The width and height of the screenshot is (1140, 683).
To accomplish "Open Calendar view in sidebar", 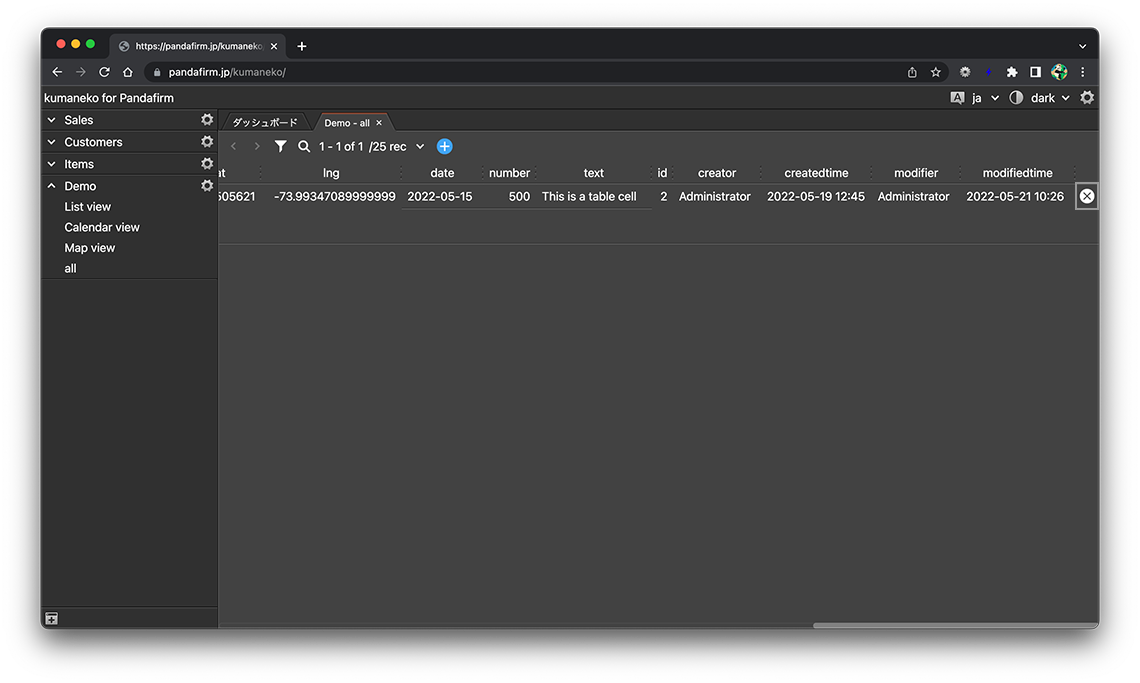I will pyautogui.click(x=102, y=227).
